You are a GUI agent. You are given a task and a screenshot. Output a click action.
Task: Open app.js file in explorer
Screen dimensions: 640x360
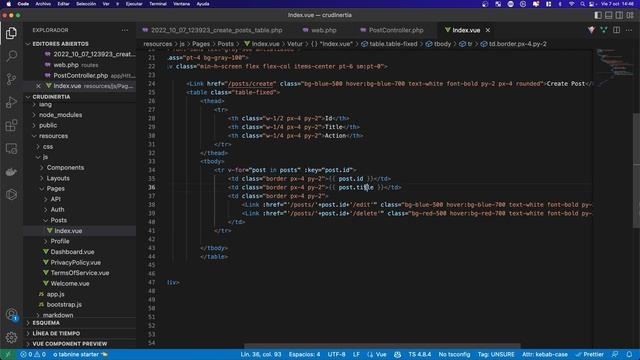click(x=55, y=294)
